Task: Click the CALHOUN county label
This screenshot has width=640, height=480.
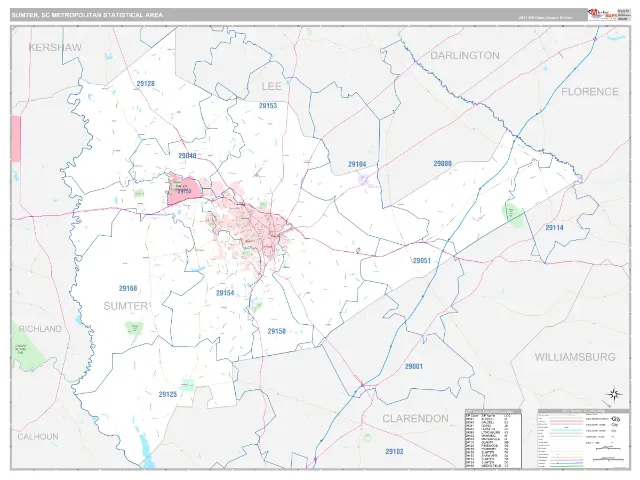Action: [38, 437]
